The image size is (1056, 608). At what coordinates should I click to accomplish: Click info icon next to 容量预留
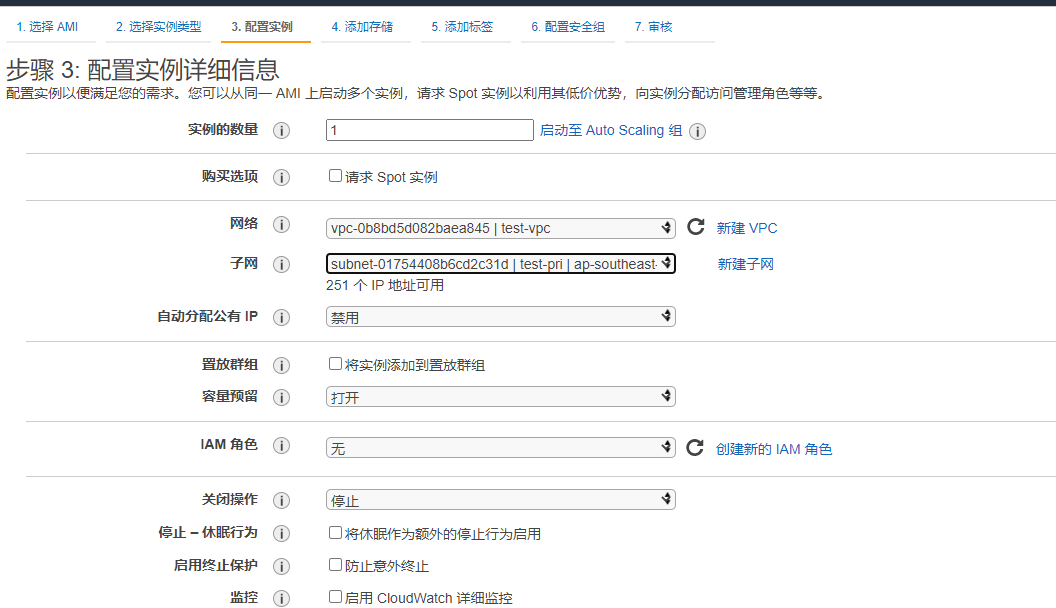point(282,397)
